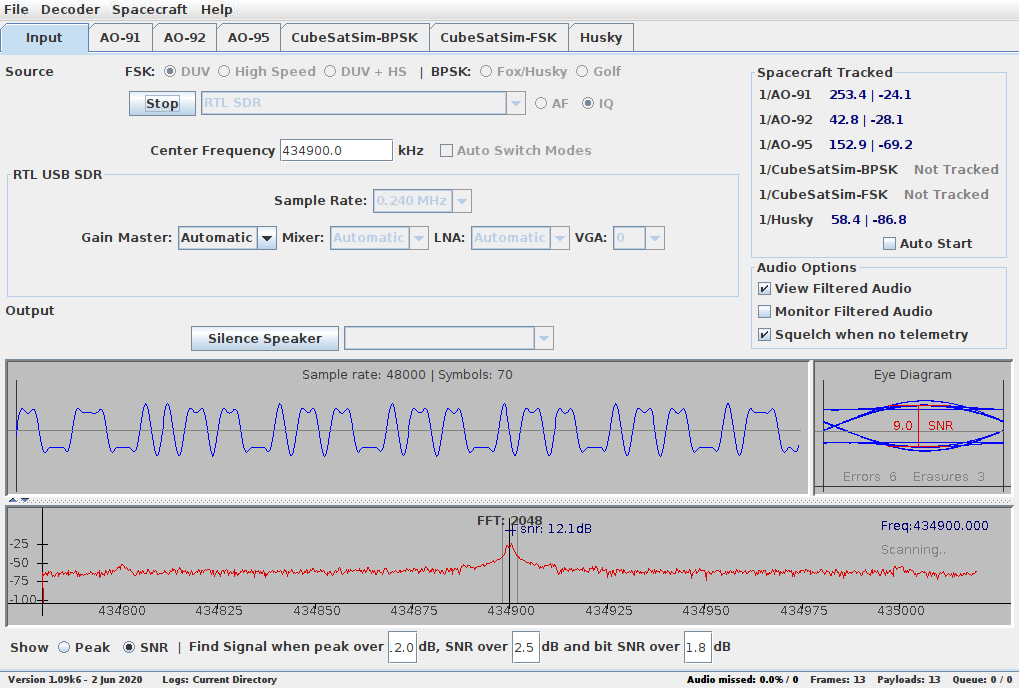Click the signal peak marker in FFT

coord(510,531)
